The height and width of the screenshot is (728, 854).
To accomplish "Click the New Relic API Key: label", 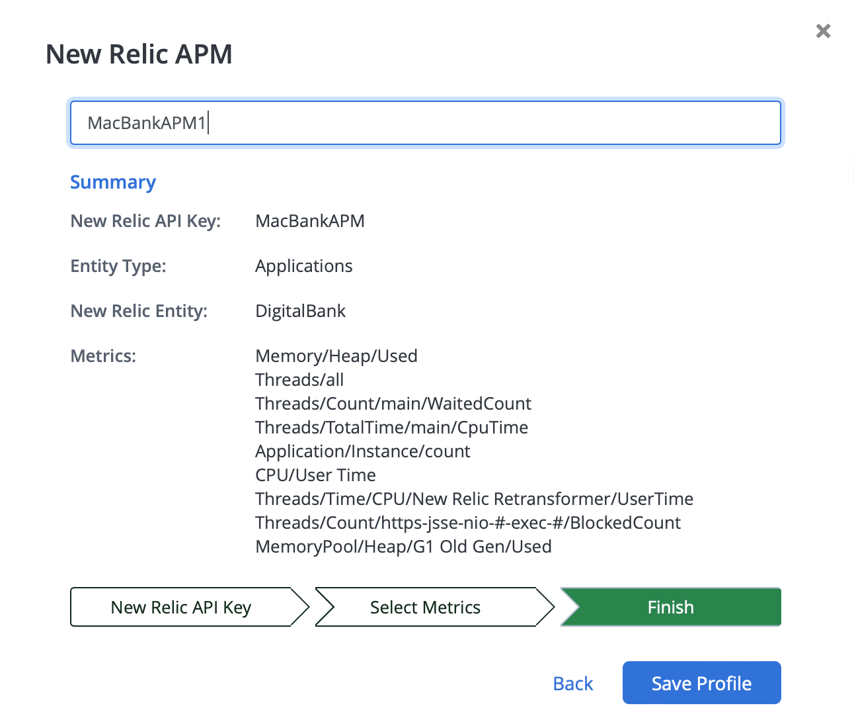I will (145, 221).
